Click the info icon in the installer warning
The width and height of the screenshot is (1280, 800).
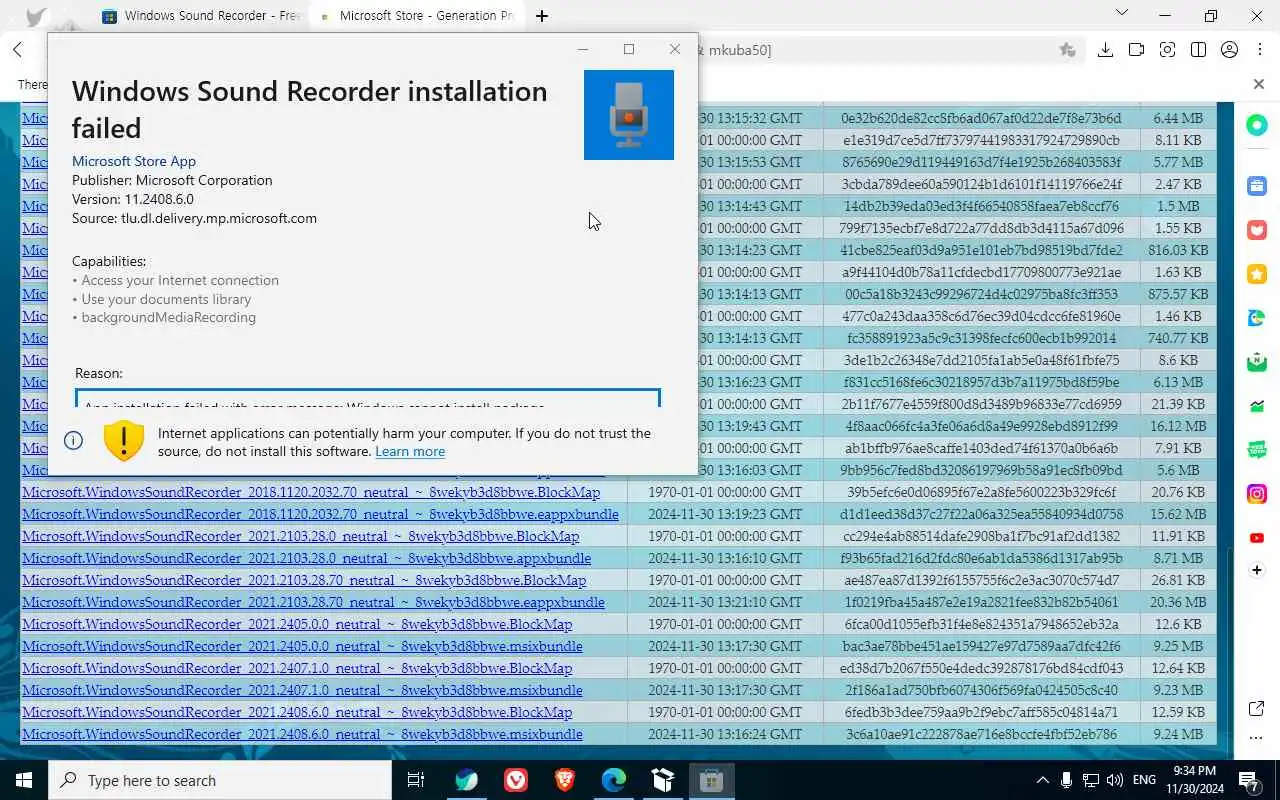click(x=73, y=441)
